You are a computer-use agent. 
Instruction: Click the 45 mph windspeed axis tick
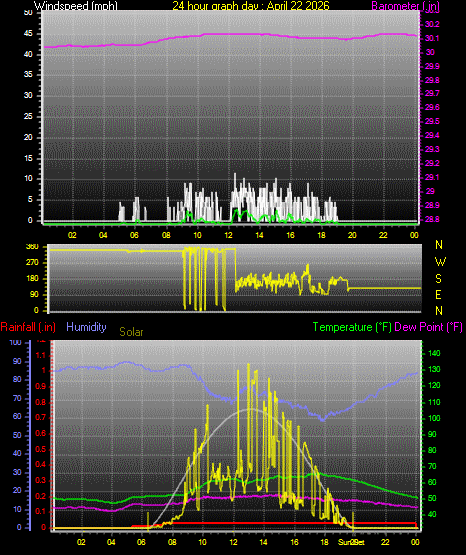(28, 34)
